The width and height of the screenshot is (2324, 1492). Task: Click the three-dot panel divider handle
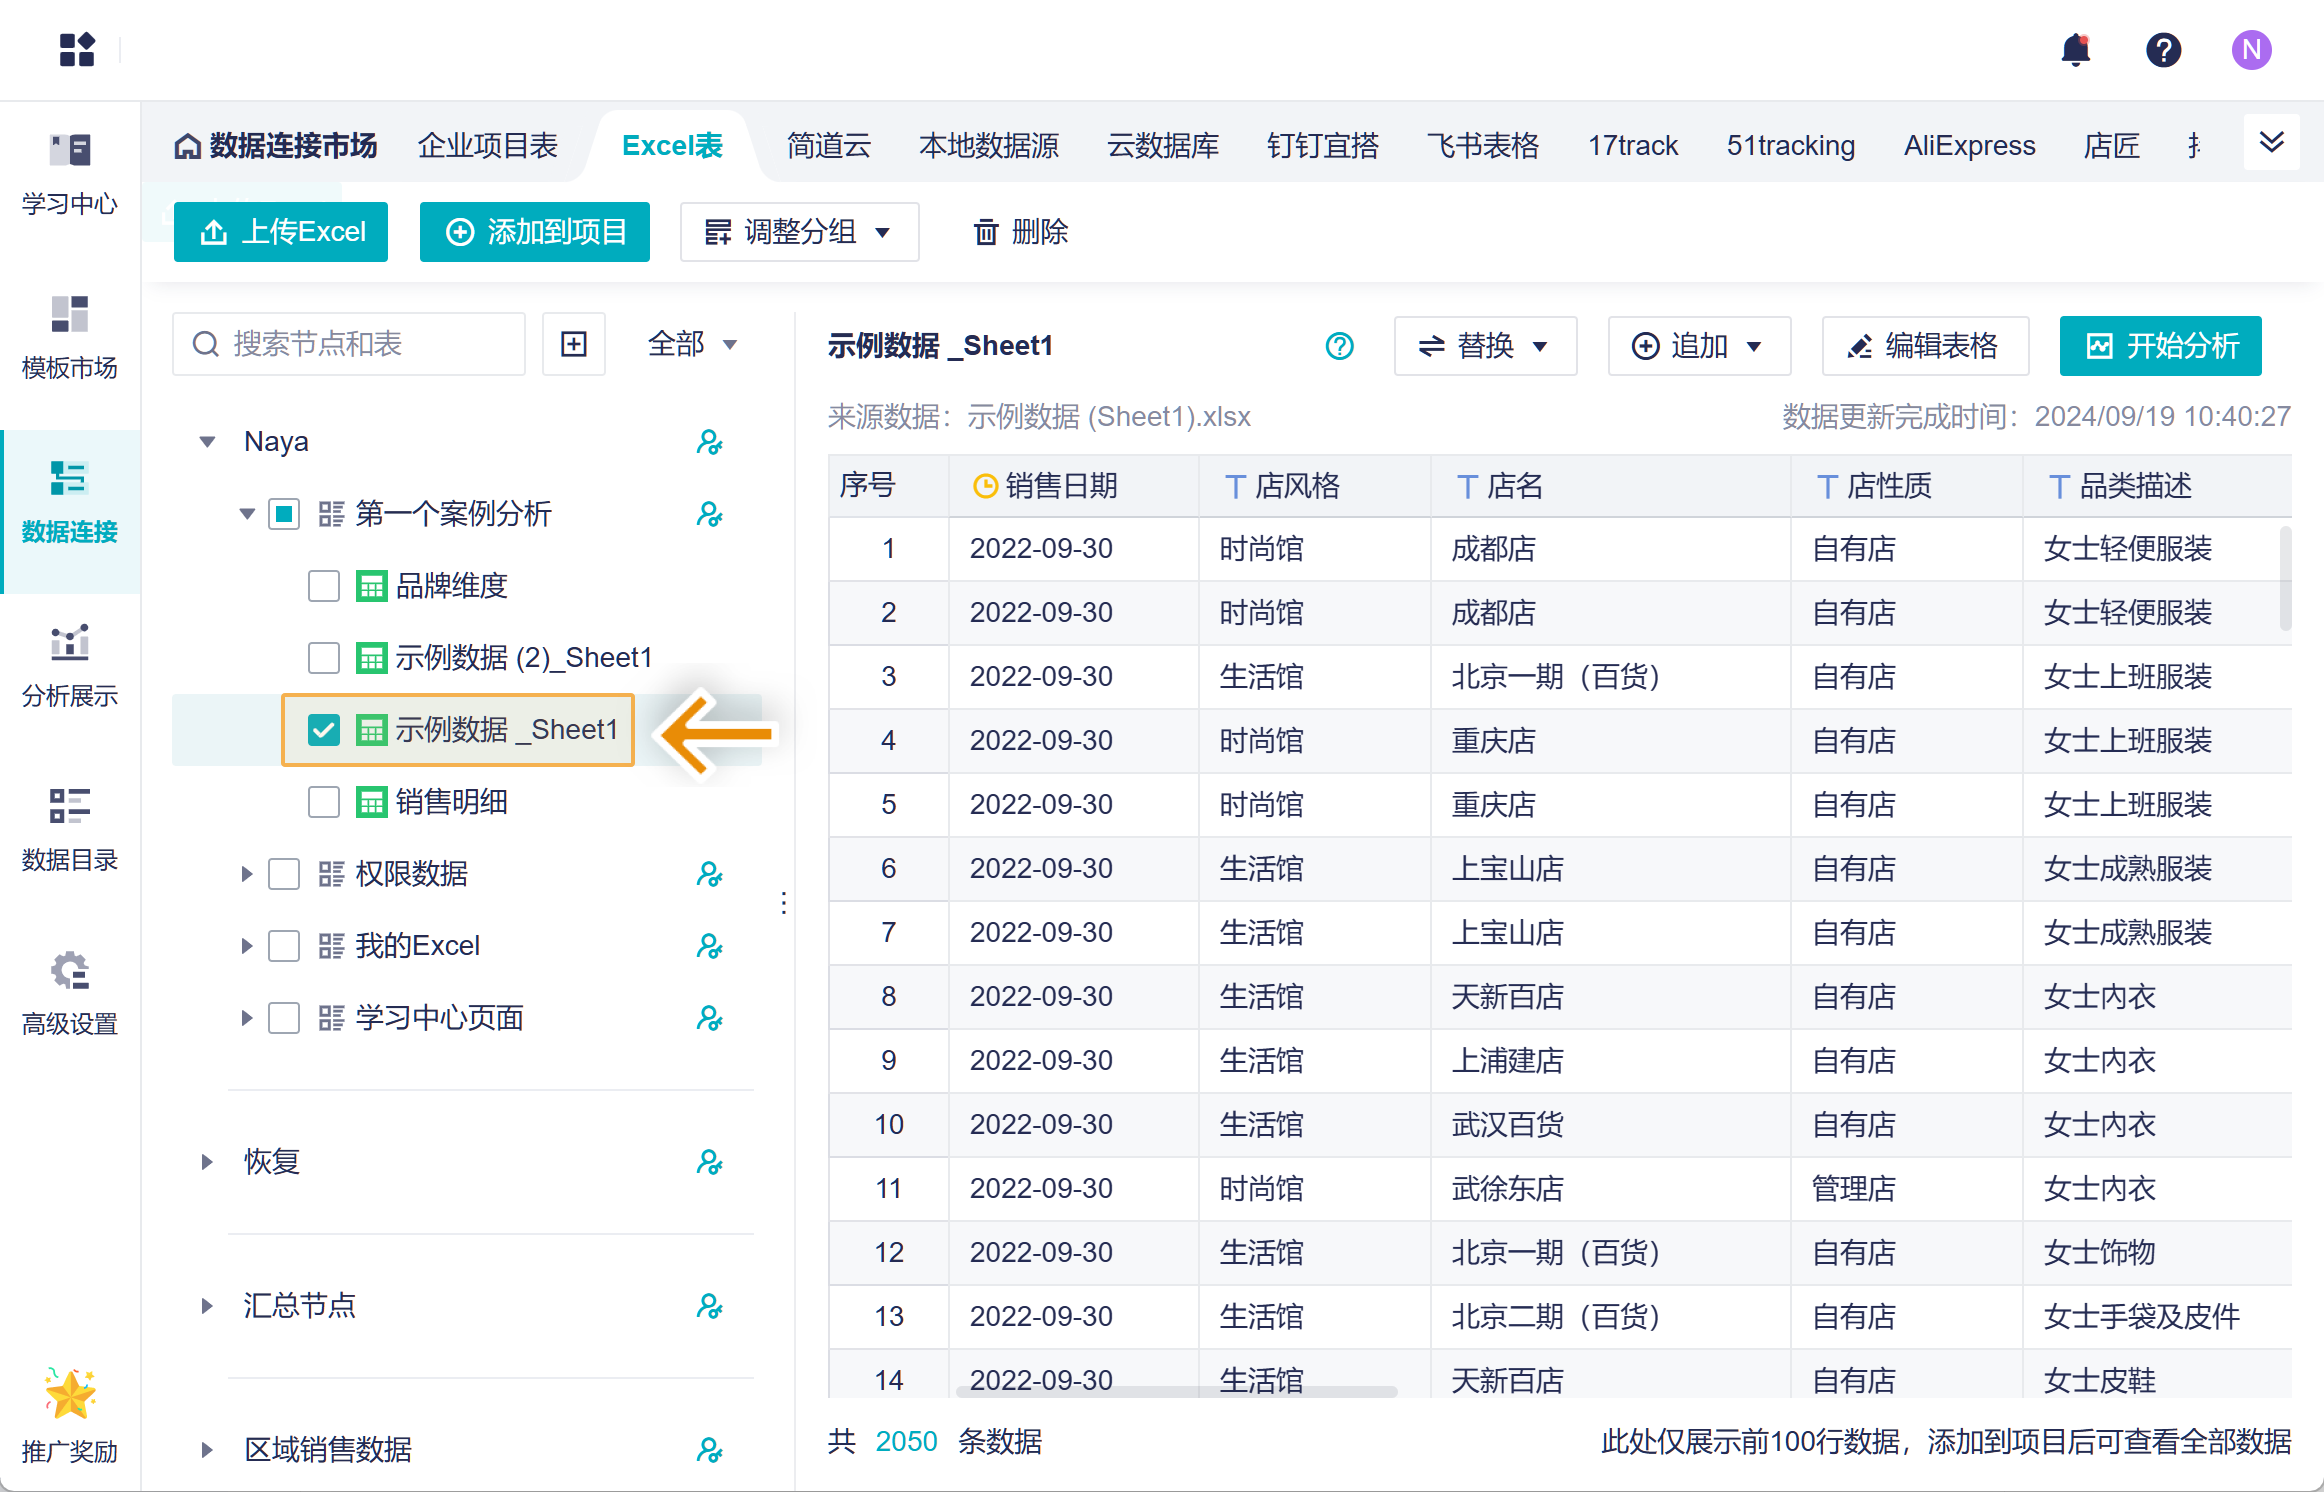click(x=784, y=903)
